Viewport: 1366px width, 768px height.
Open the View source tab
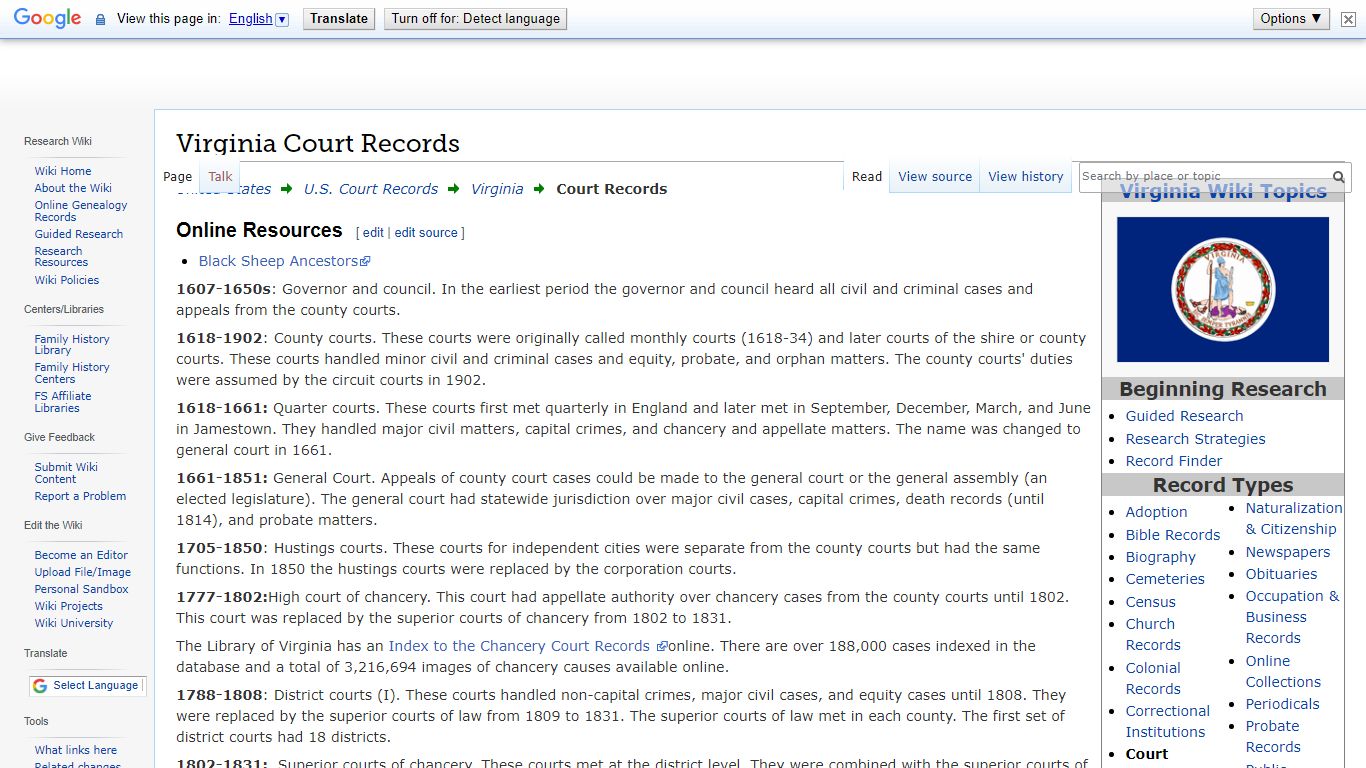click(x=935, y=176)
